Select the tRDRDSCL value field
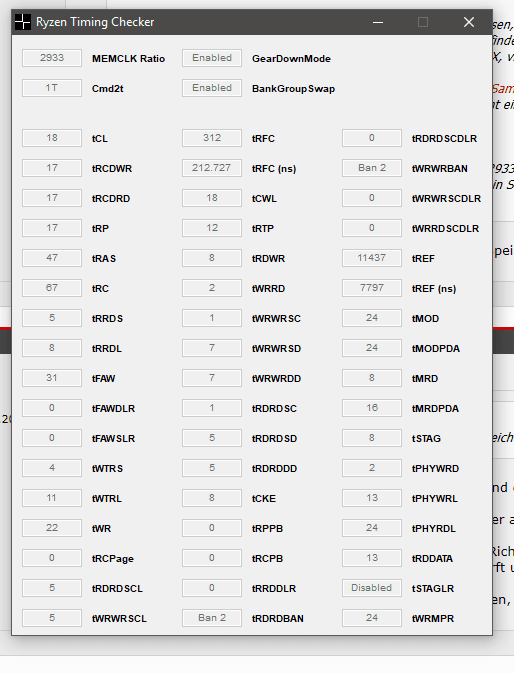The width and height of the screenshot is (514, 673). tap(52, 588)
